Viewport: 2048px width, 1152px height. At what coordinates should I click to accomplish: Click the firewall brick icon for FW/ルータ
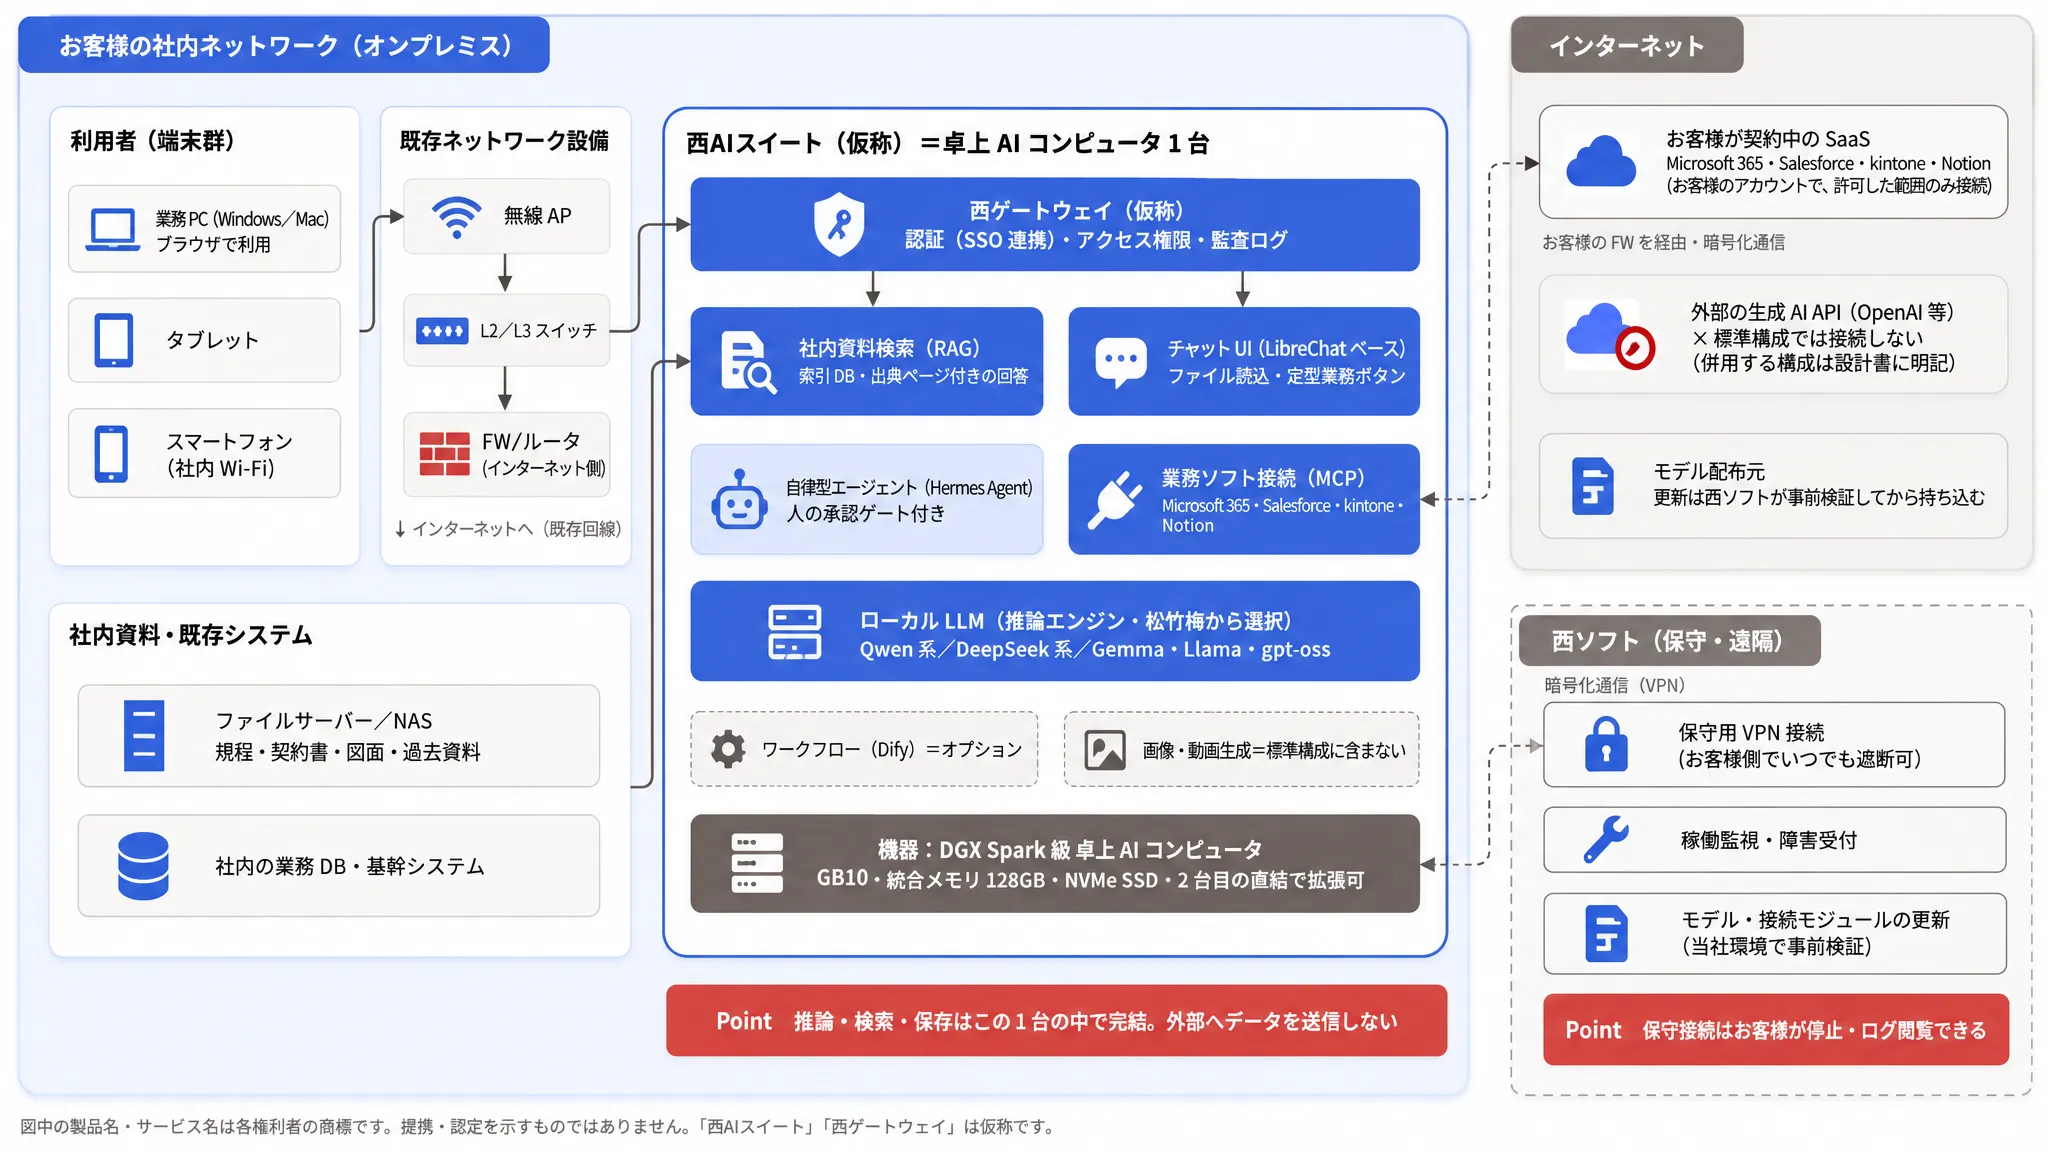click(x=444, y=454)
